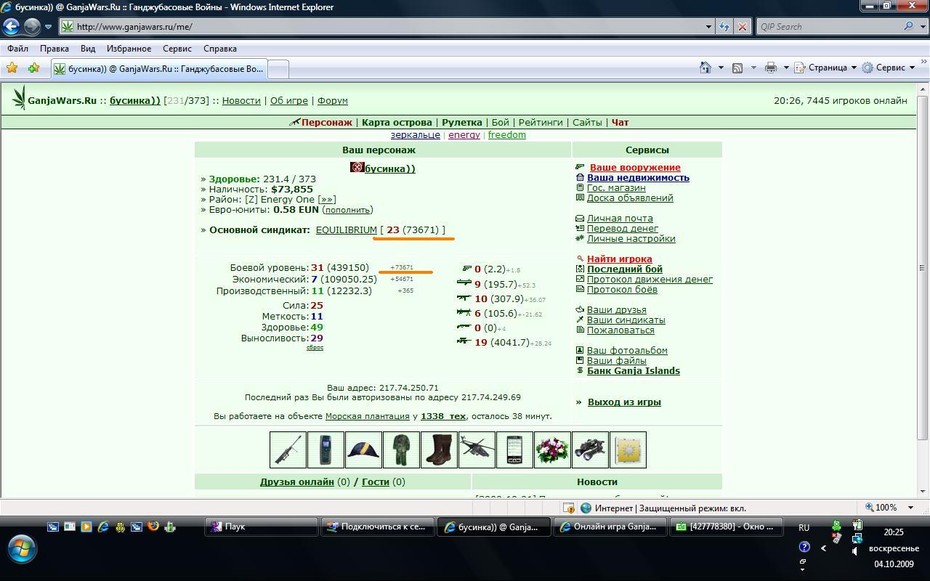Switch to Онлайн игра Ganja taskbar window
Image resolution: width=930 pixels, height=581 pixels.
point(609,526)
